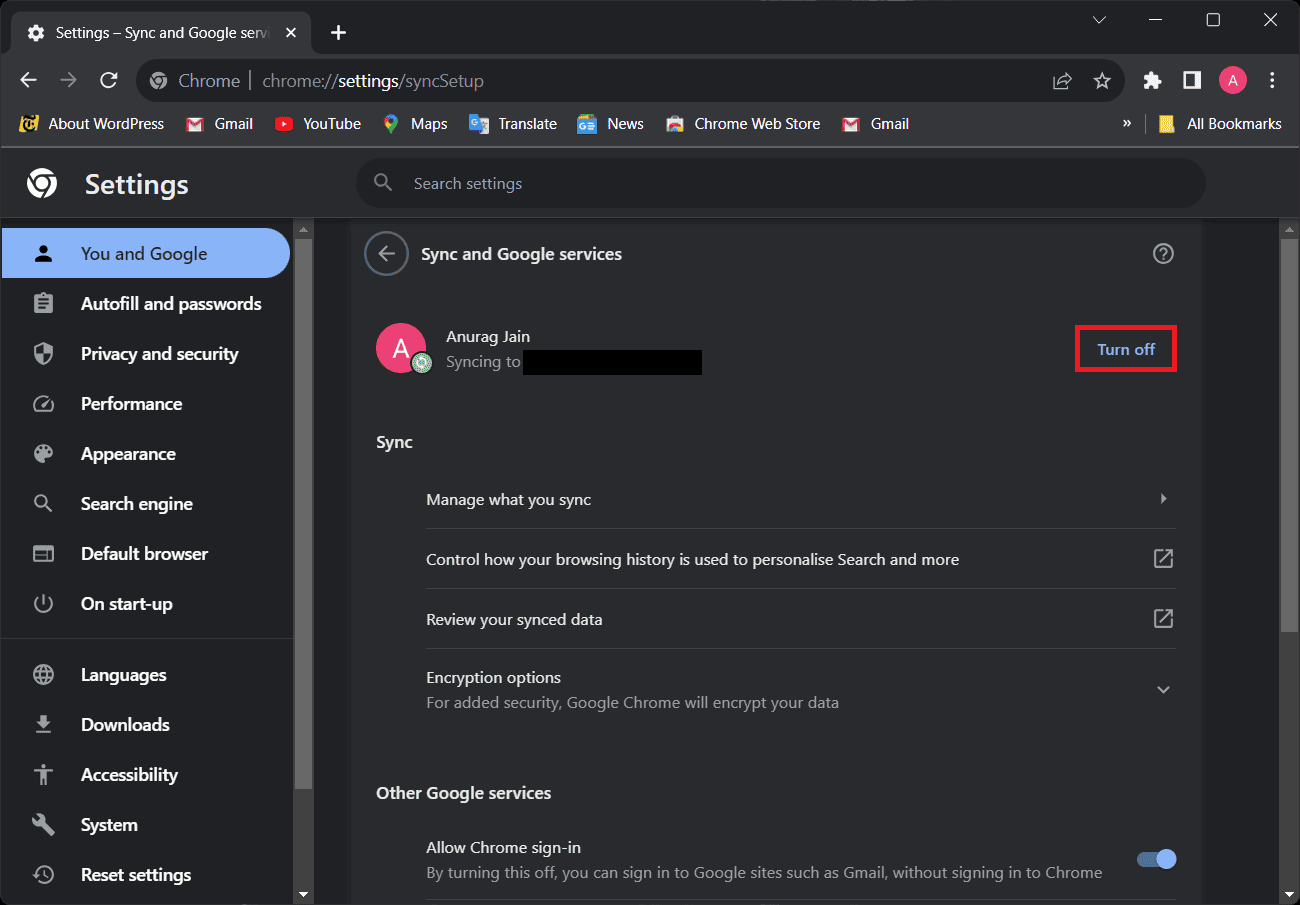This screenshot has height=905, width=1300.
Task: Focus the Search settings input field
Action: (780, 184)
